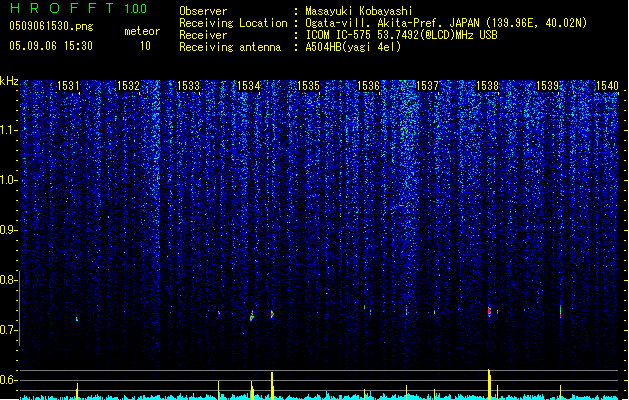Click the 1532 time marker
Screen dimensions: 629x400
tap(128, 86)
